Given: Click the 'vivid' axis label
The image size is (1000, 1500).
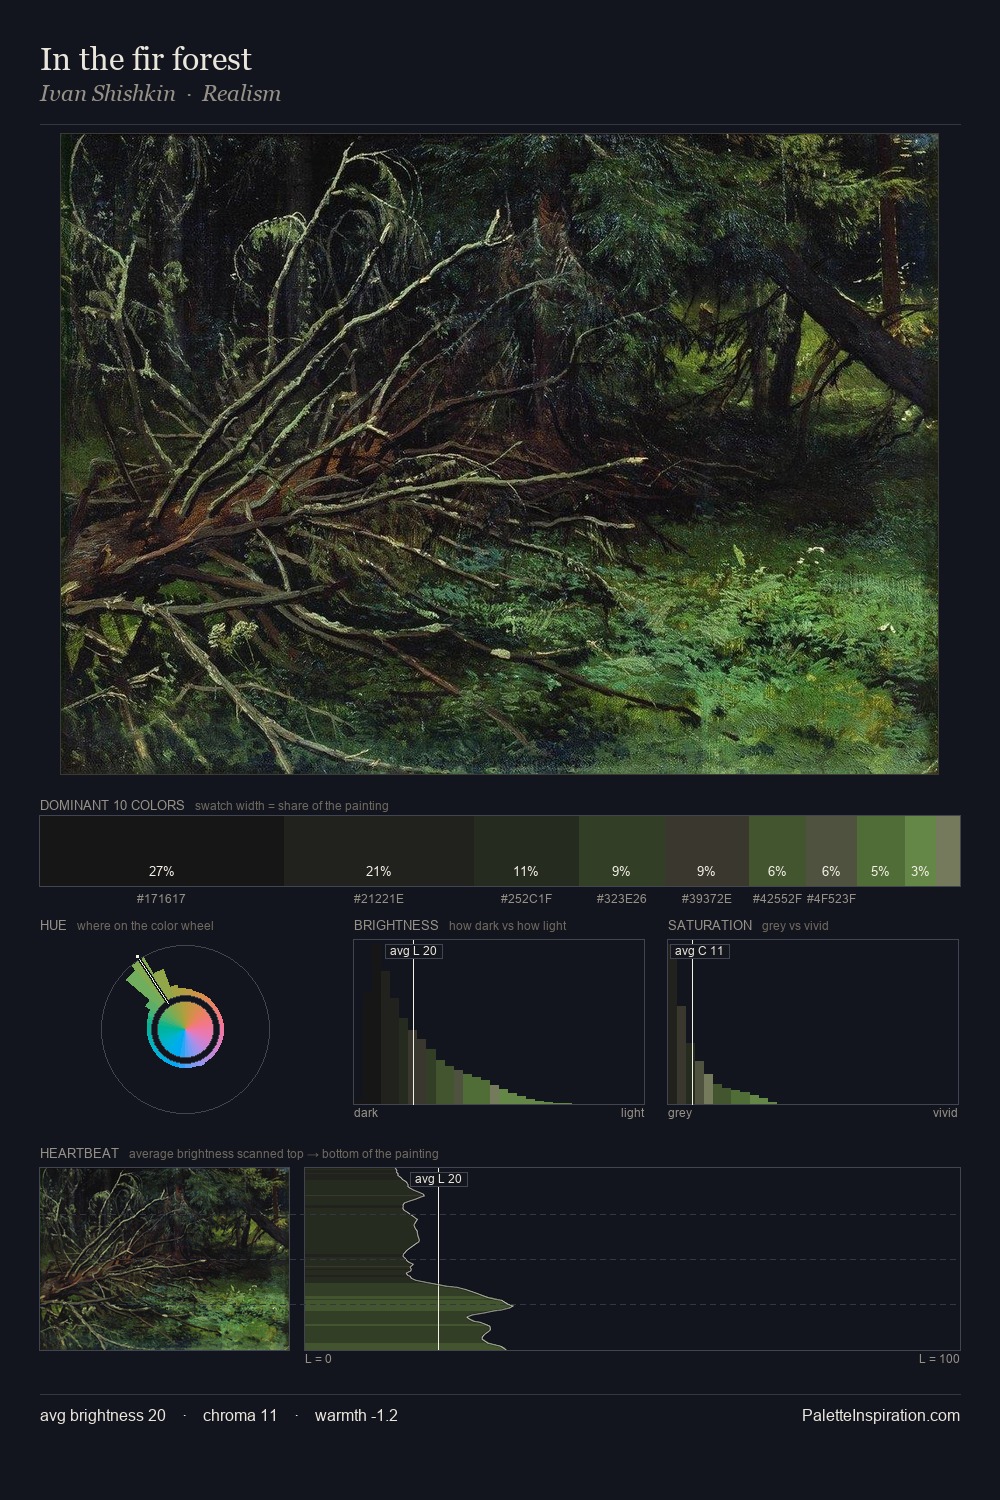Looking at the screenshot, I should (945, 1113).
